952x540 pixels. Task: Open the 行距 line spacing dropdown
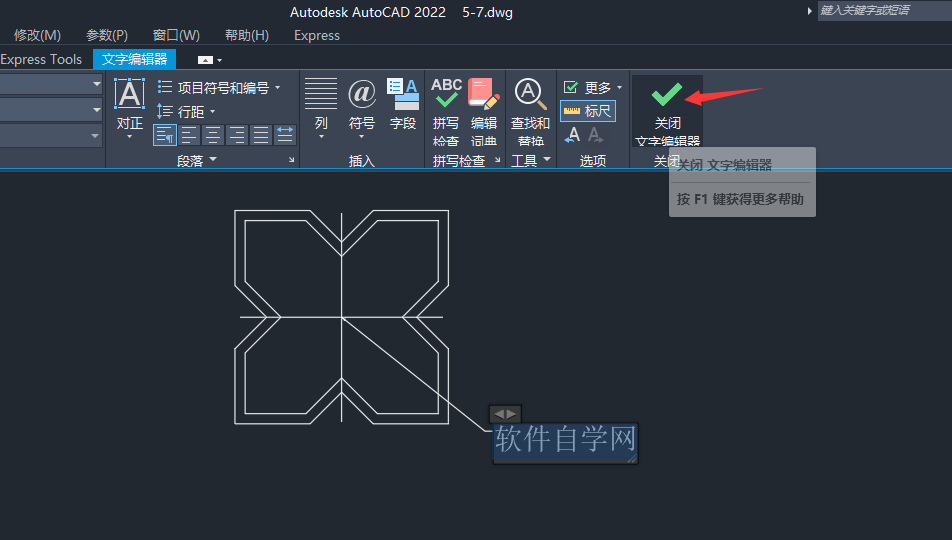click(186, 112)
